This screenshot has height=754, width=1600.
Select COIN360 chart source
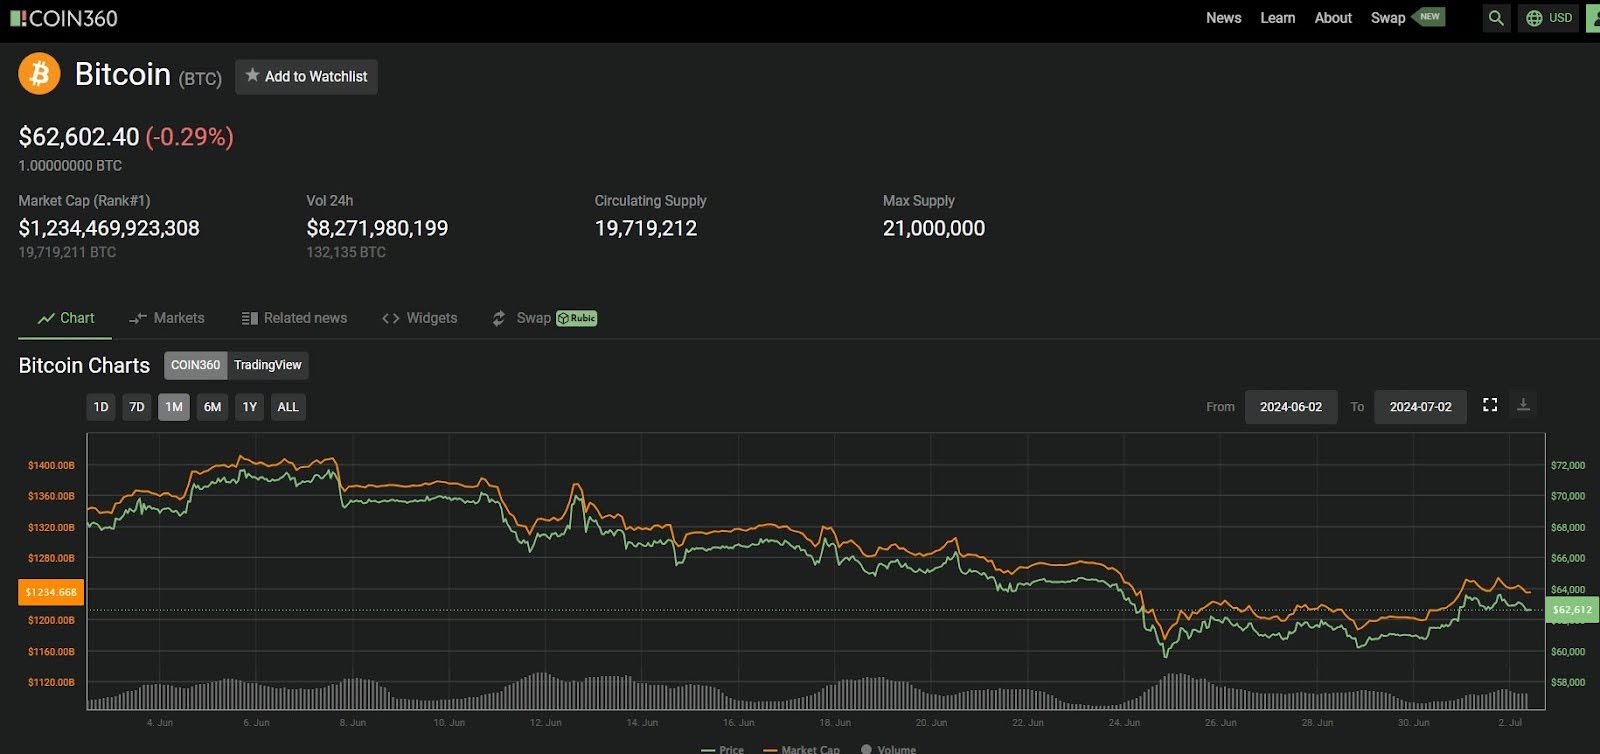click(x=195, y=365)
